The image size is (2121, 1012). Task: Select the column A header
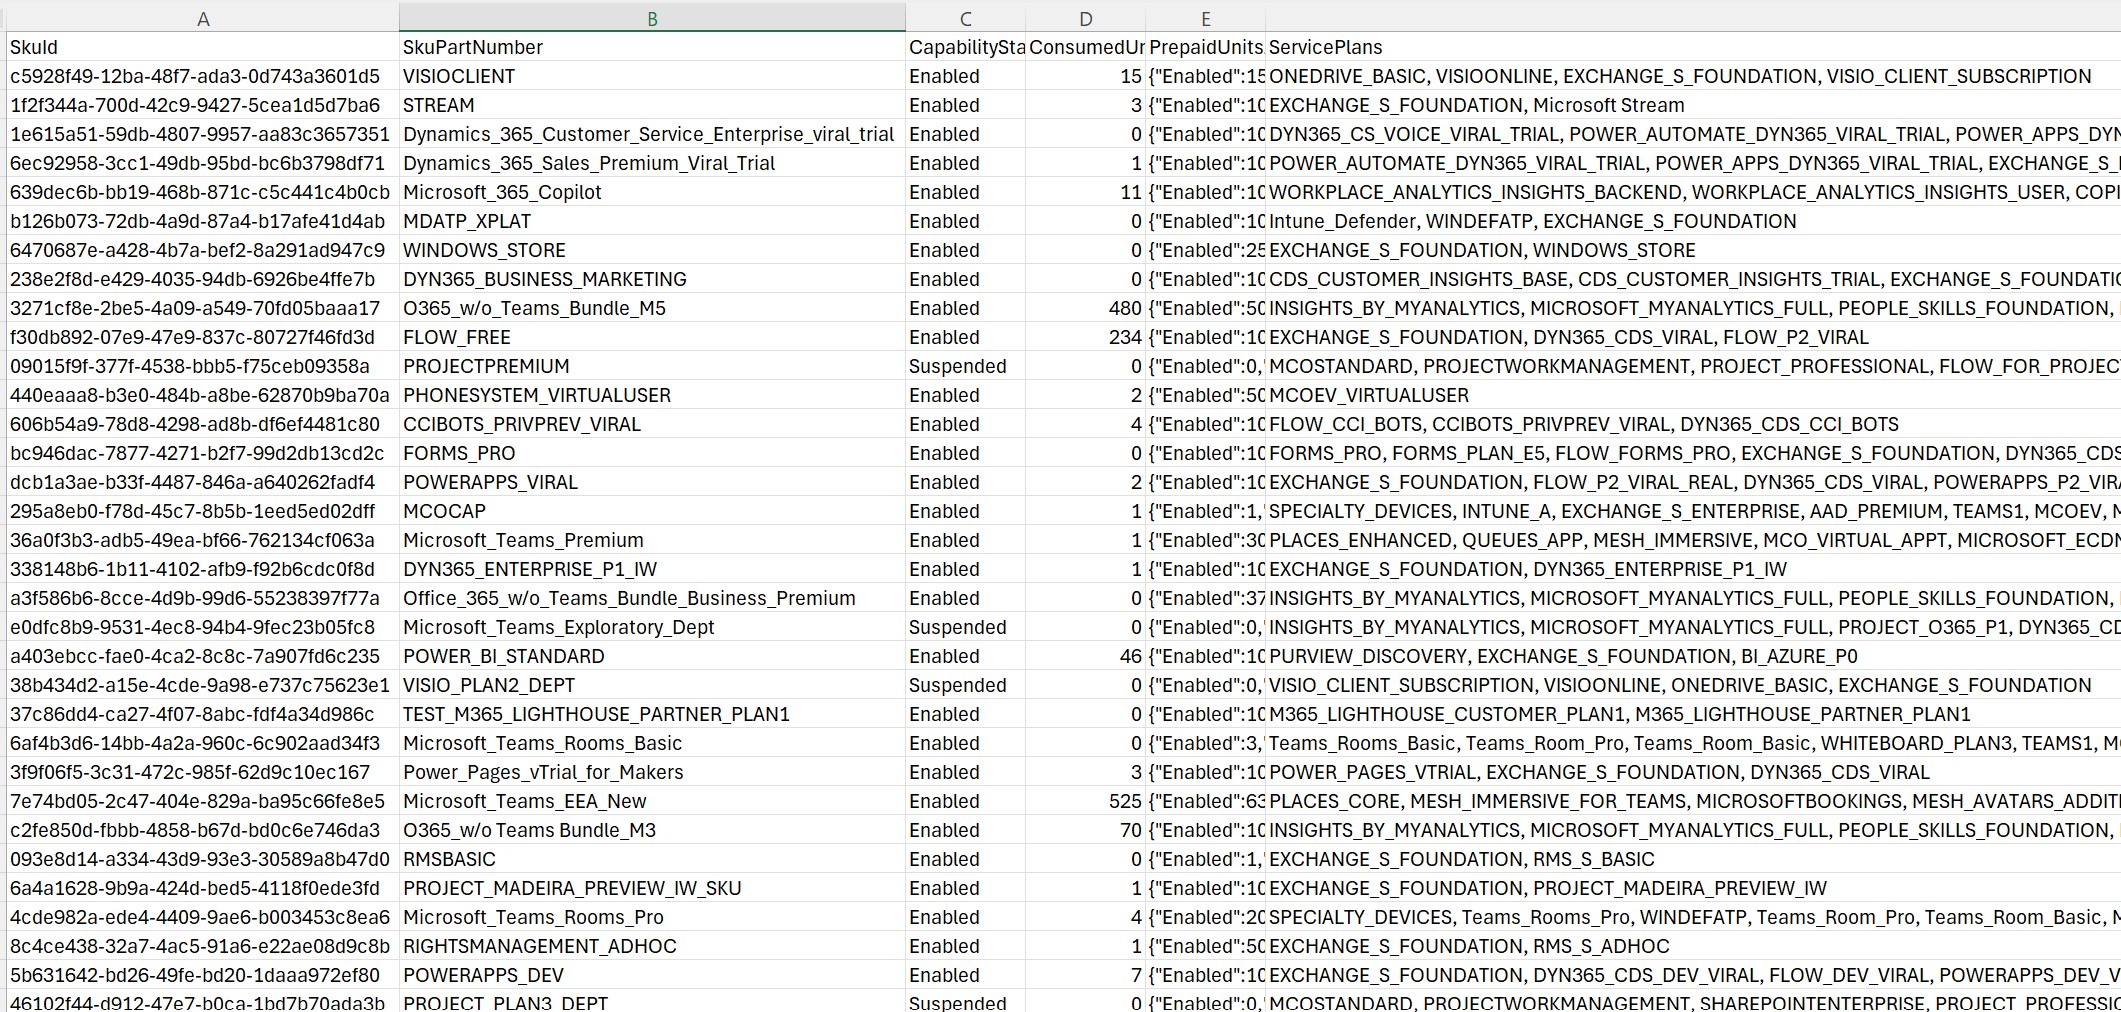202,17
